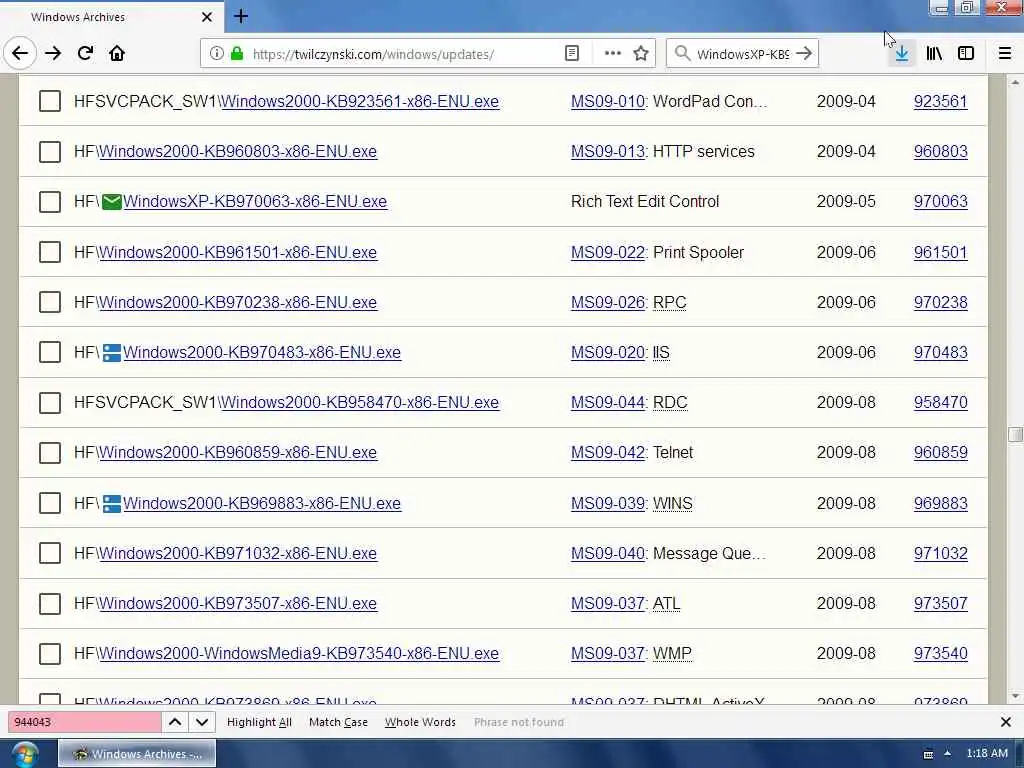Go forward to next page
1024x768 pixels.
53,54
